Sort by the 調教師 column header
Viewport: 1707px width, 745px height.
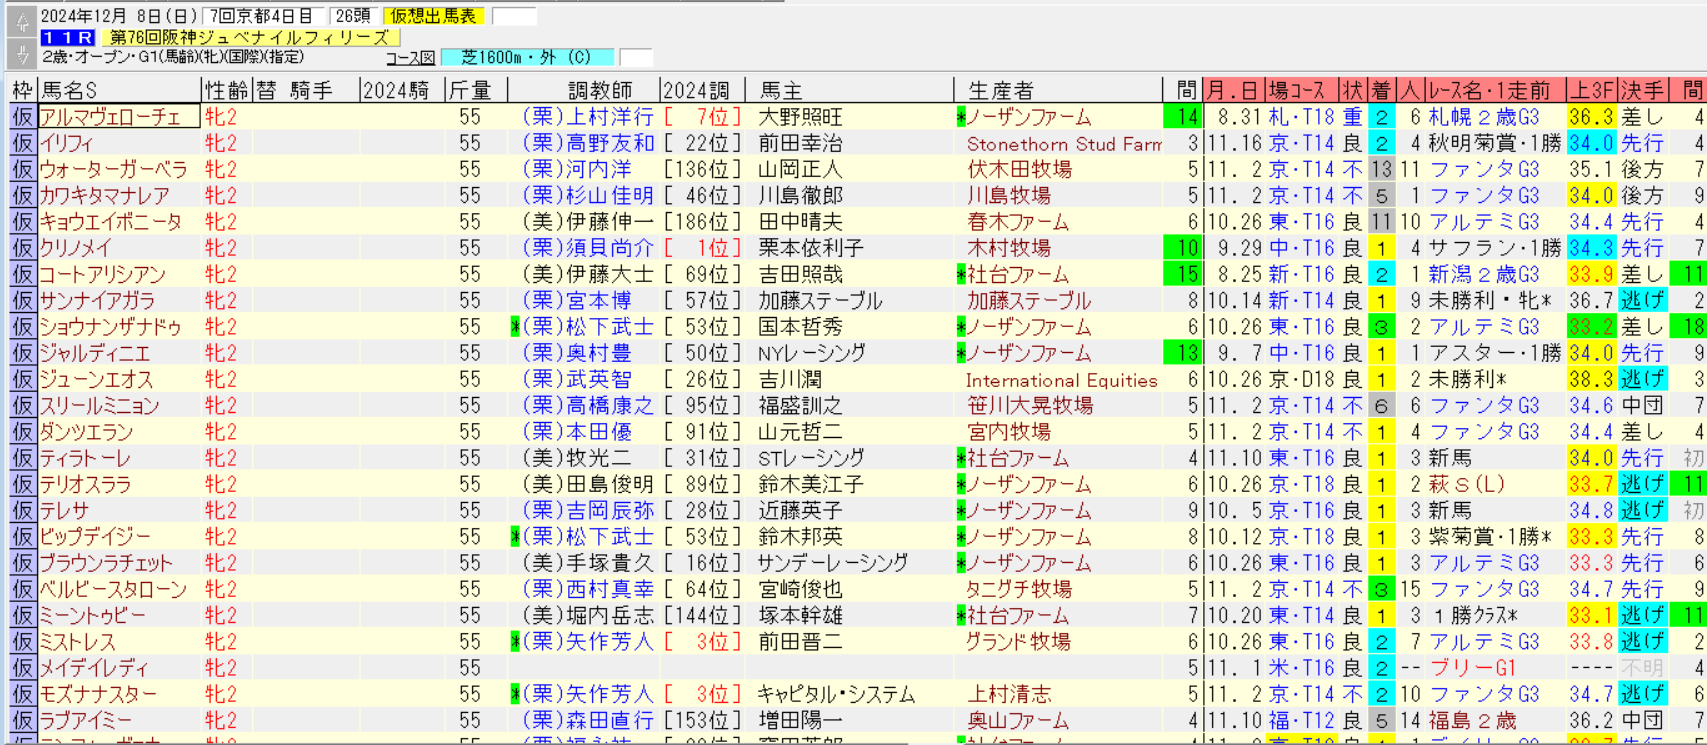583,90
